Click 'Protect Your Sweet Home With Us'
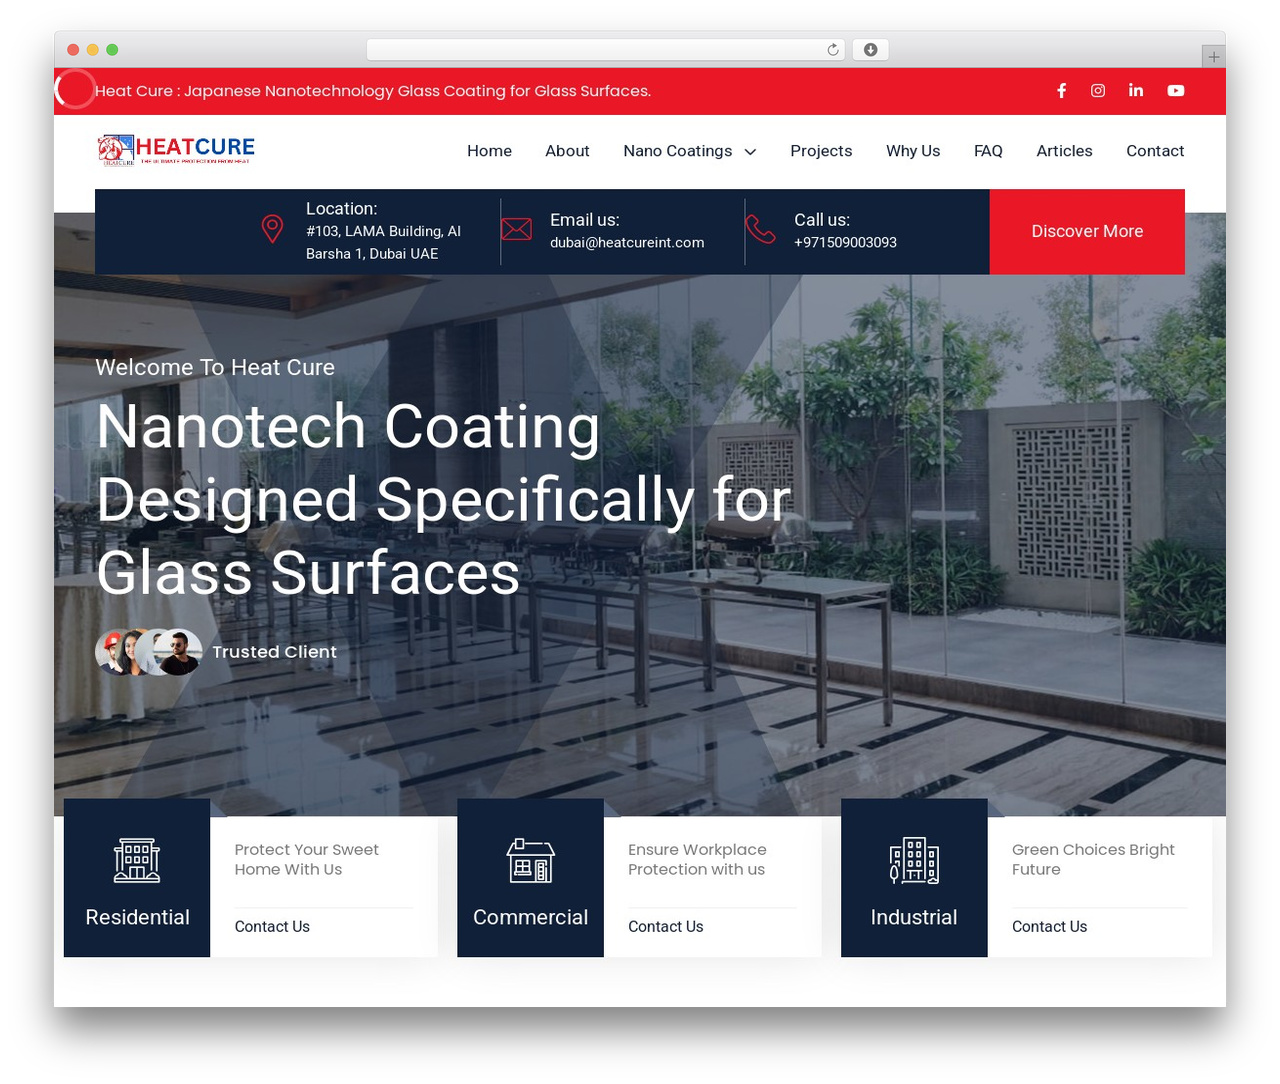The width and height of the screenshot is (1280, 1084). pyautogui.click(x=306, y=859)
